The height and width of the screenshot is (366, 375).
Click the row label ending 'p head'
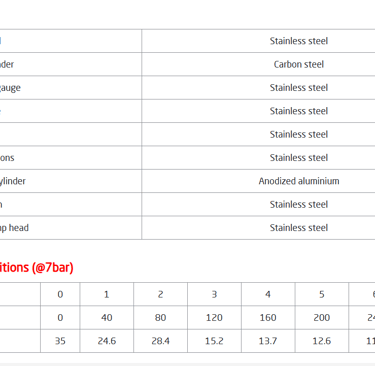[14, 228]
